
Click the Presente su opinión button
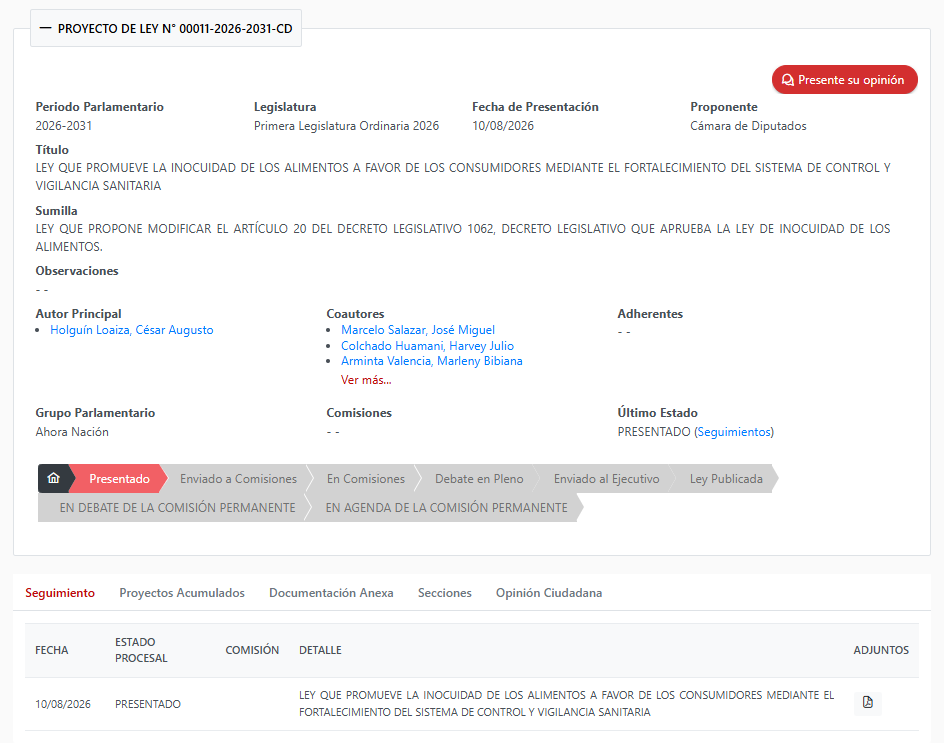844,79
